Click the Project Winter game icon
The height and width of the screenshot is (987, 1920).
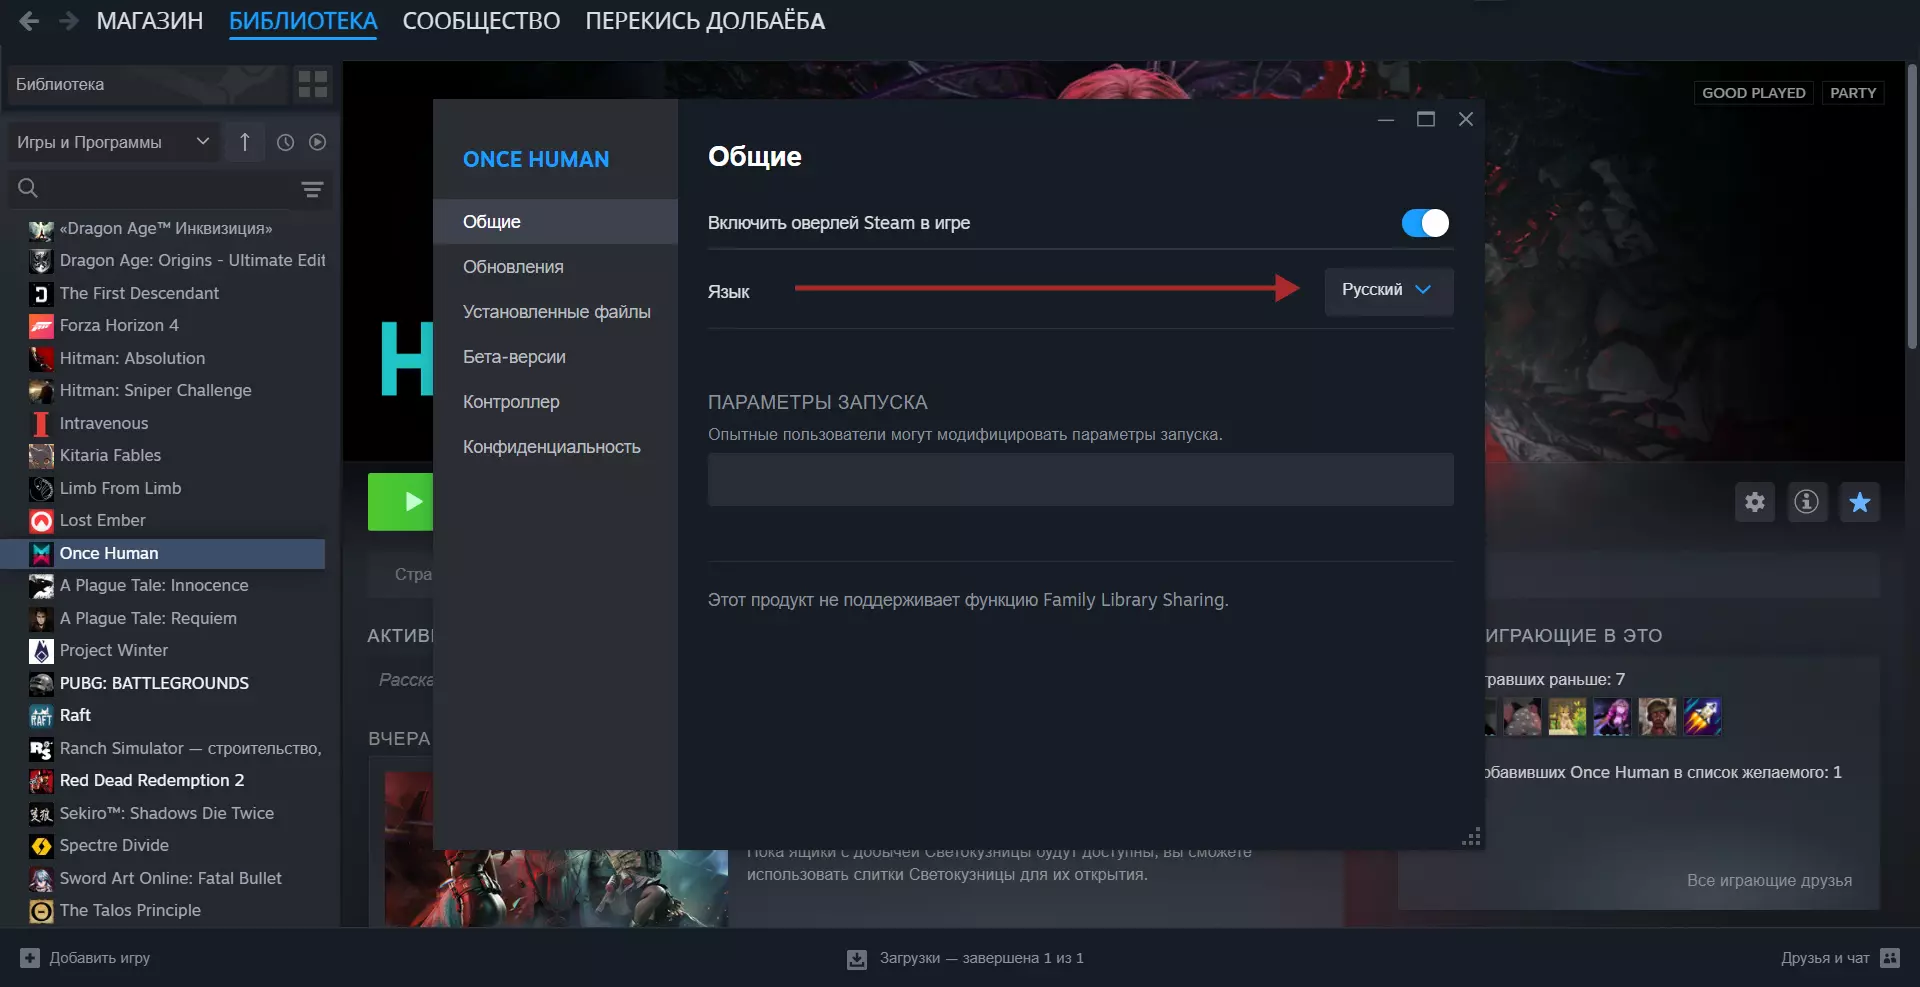pos(41,651)
